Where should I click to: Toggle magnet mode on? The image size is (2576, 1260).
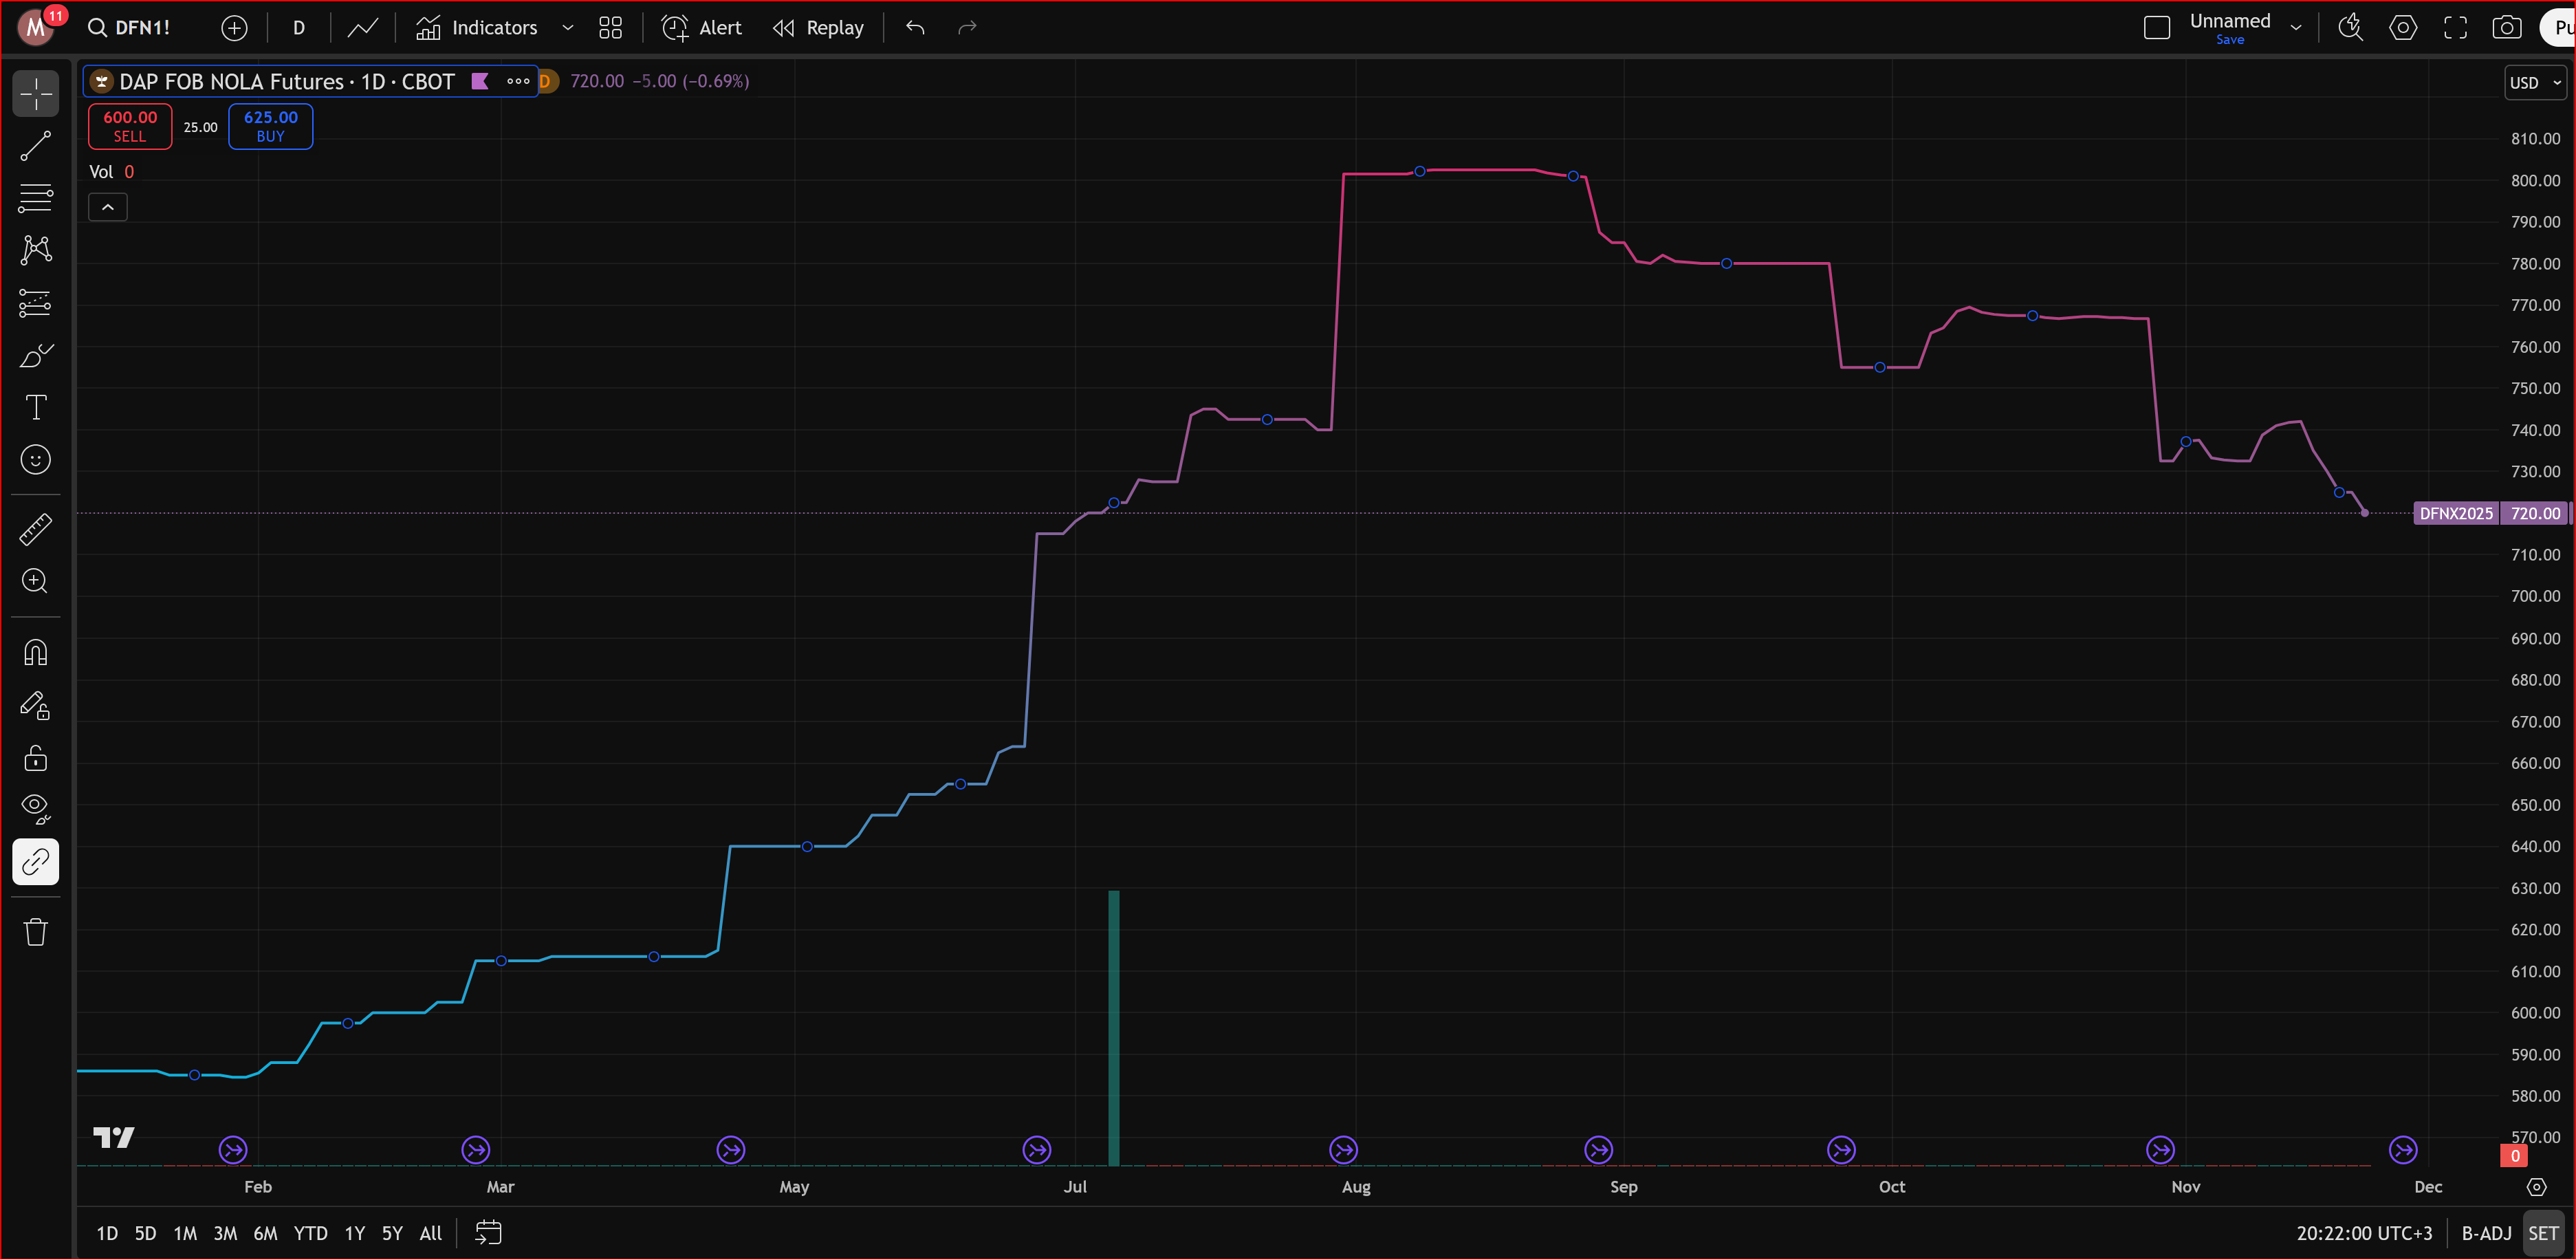click(36, 653)
